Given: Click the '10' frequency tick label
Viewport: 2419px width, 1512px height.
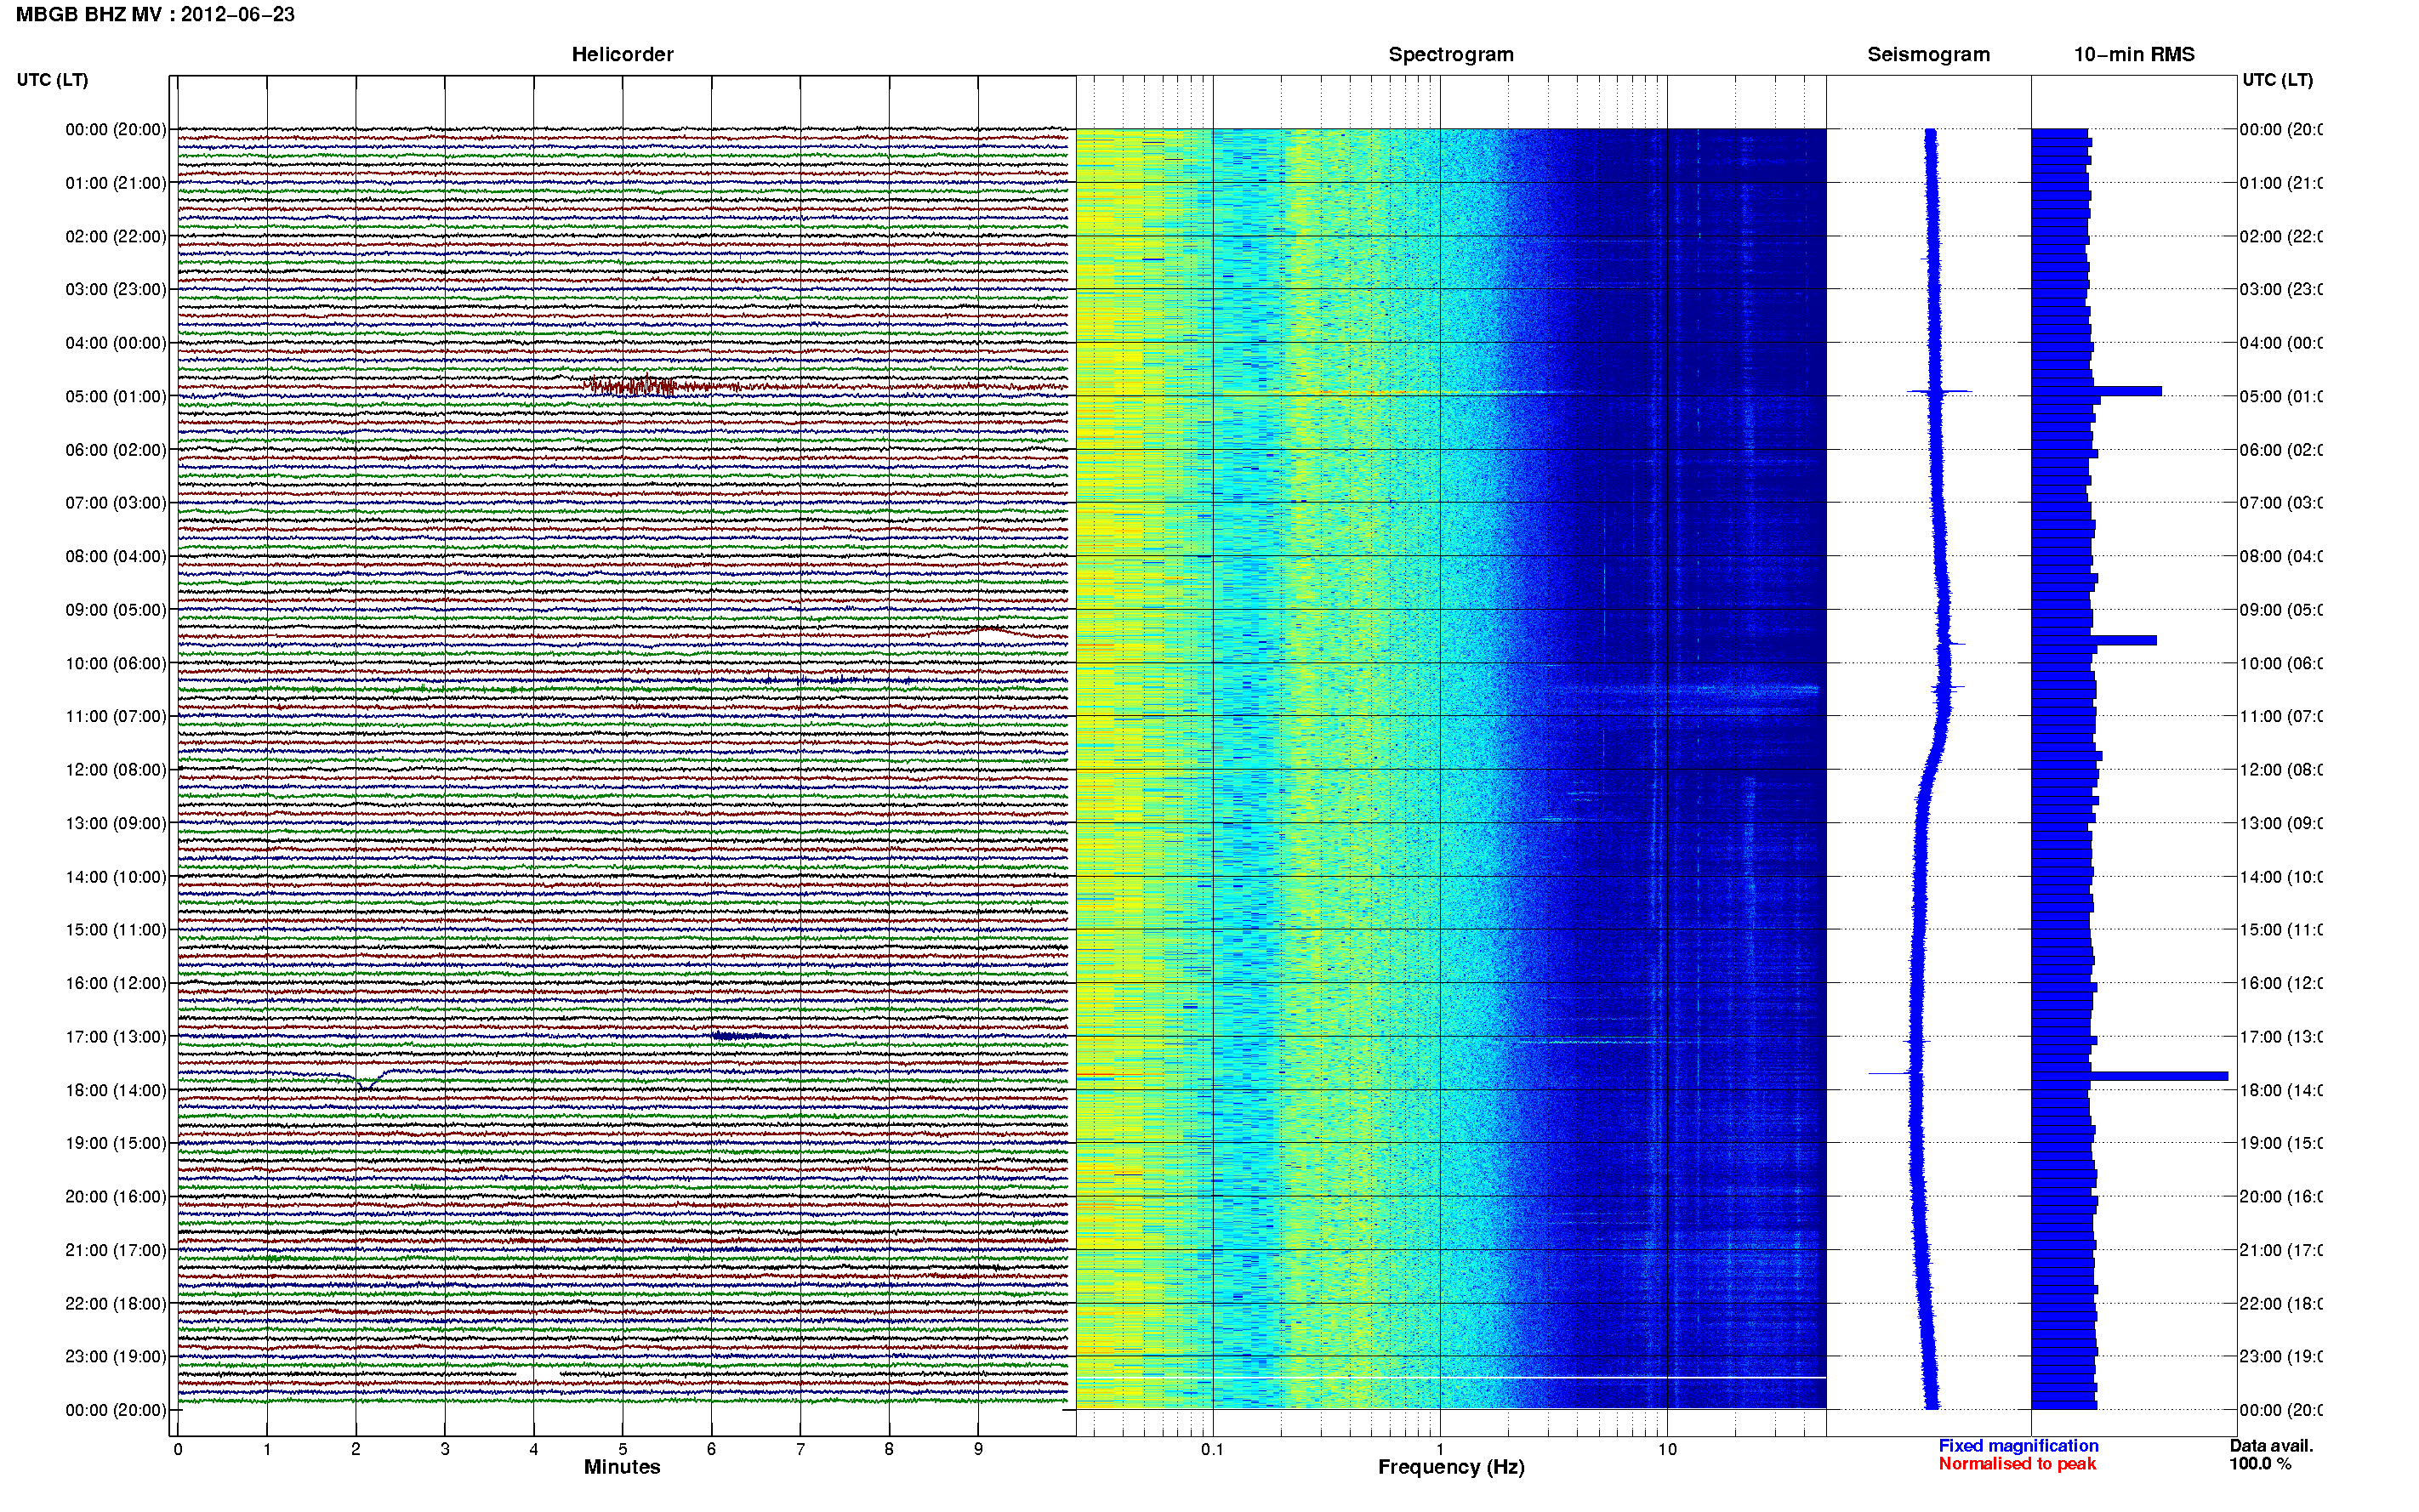Looking at the screenshot, I should pyautogui.click(x=1667, y=1449).
